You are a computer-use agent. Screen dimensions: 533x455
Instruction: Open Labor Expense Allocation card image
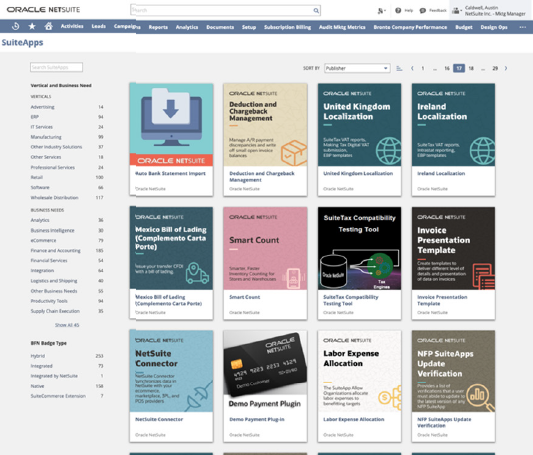pyautogui.click(x=359, y=371)
